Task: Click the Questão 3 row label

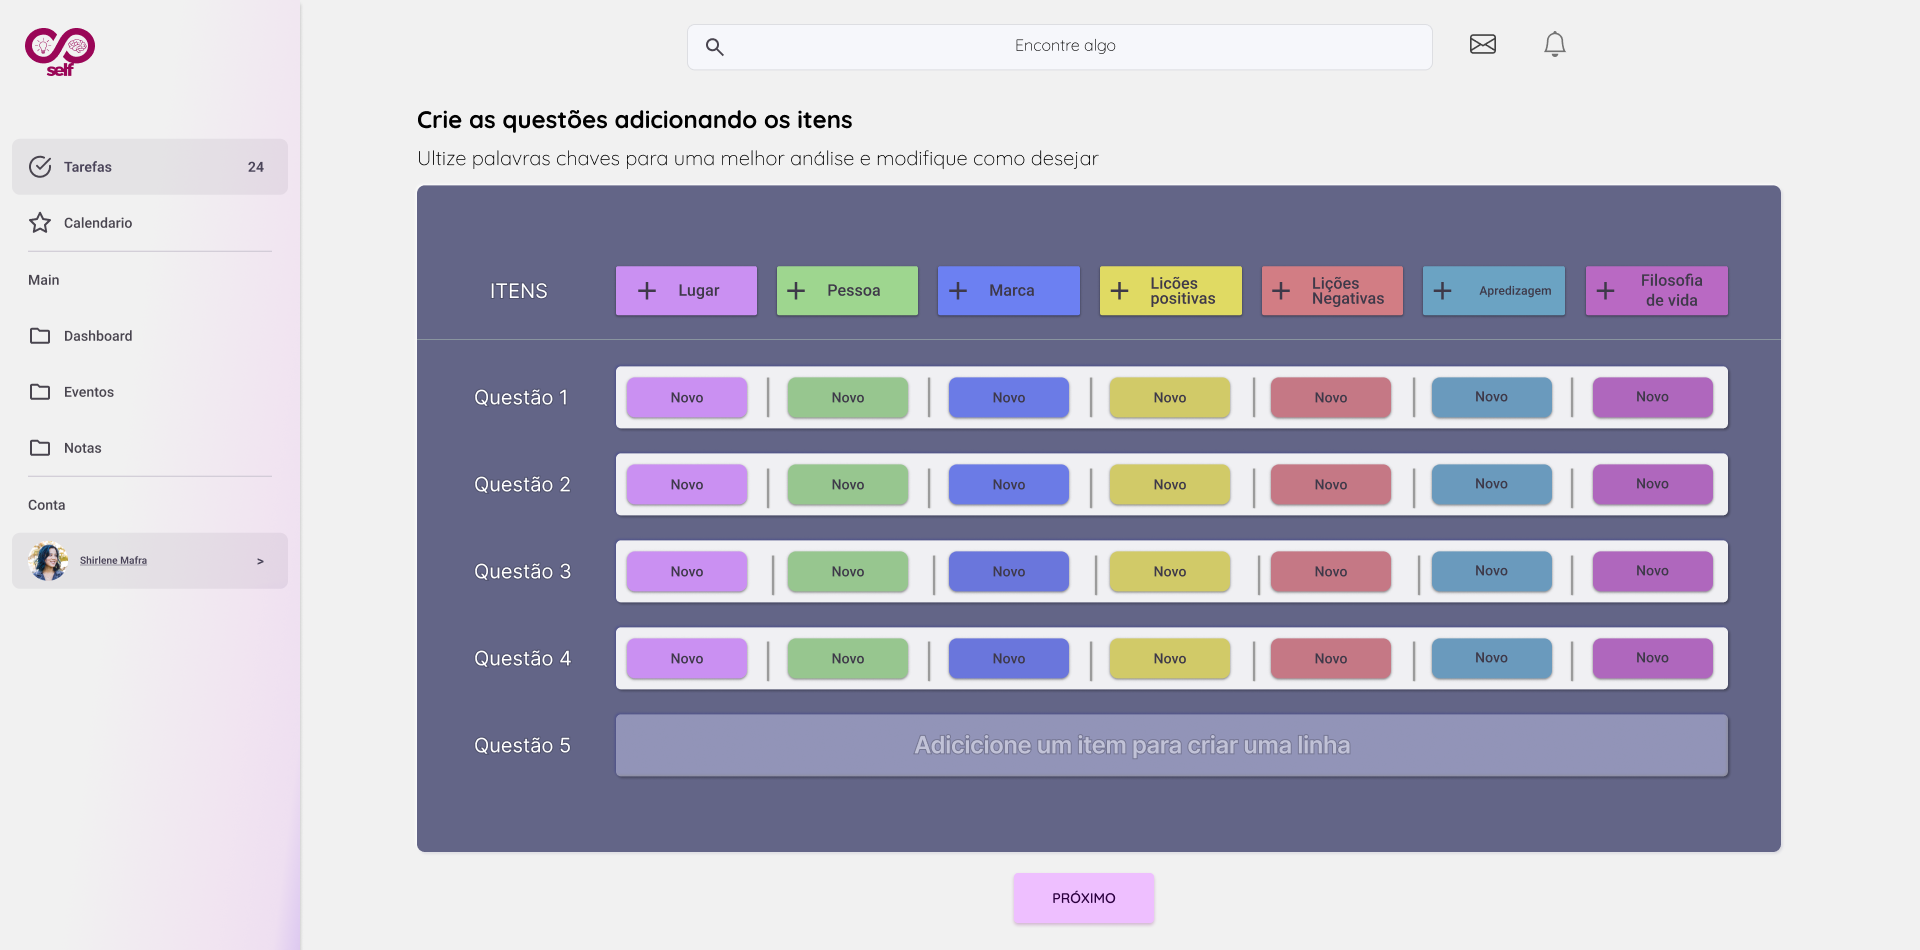Action: (x=522, y=571)
